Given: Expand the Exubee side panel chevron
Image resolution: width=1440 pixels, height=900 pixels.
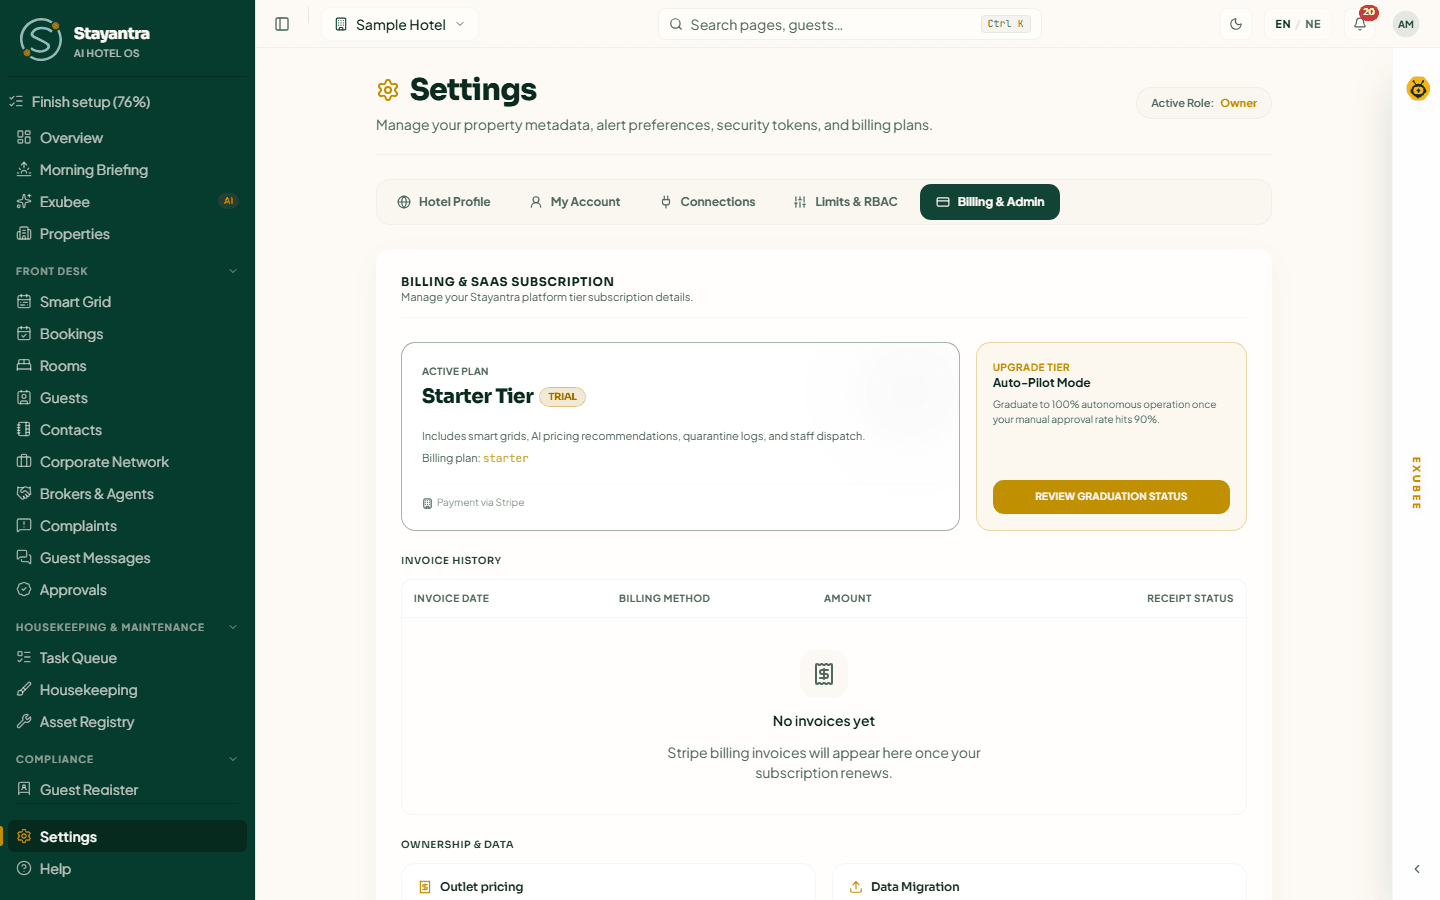Looking at the screenshot, I should pos(1417,869).
